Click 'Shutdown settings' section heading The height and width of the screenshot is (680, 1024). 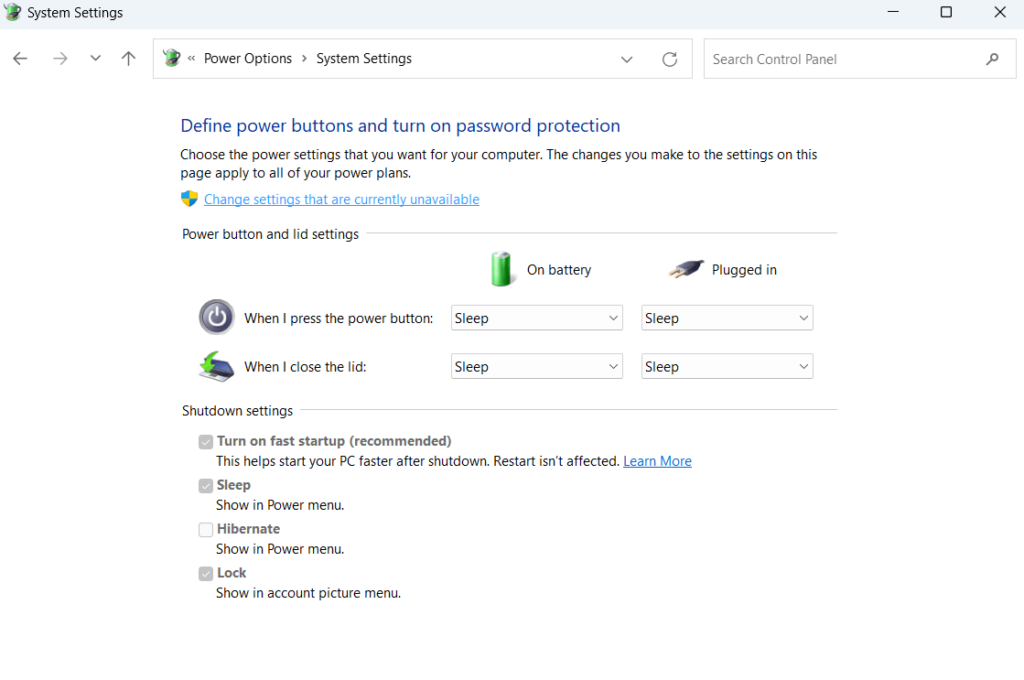pyautogui.click(x=237, y=411)
